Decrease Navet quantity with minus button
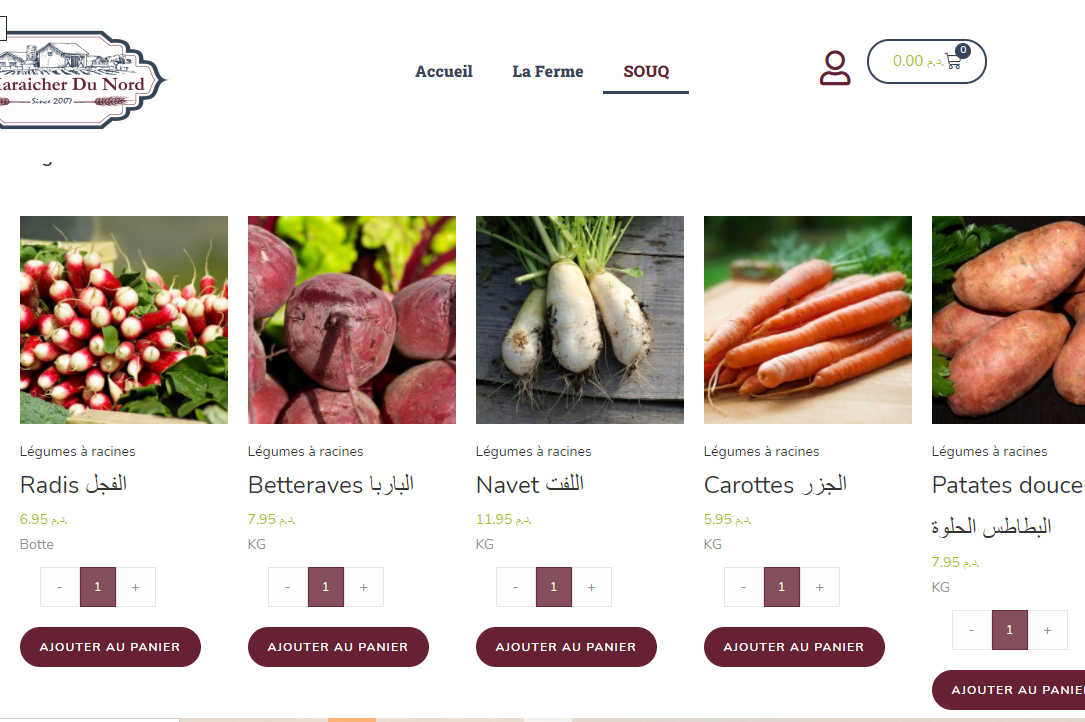This screenshot has height=722, width=1085. pos(516,587)
